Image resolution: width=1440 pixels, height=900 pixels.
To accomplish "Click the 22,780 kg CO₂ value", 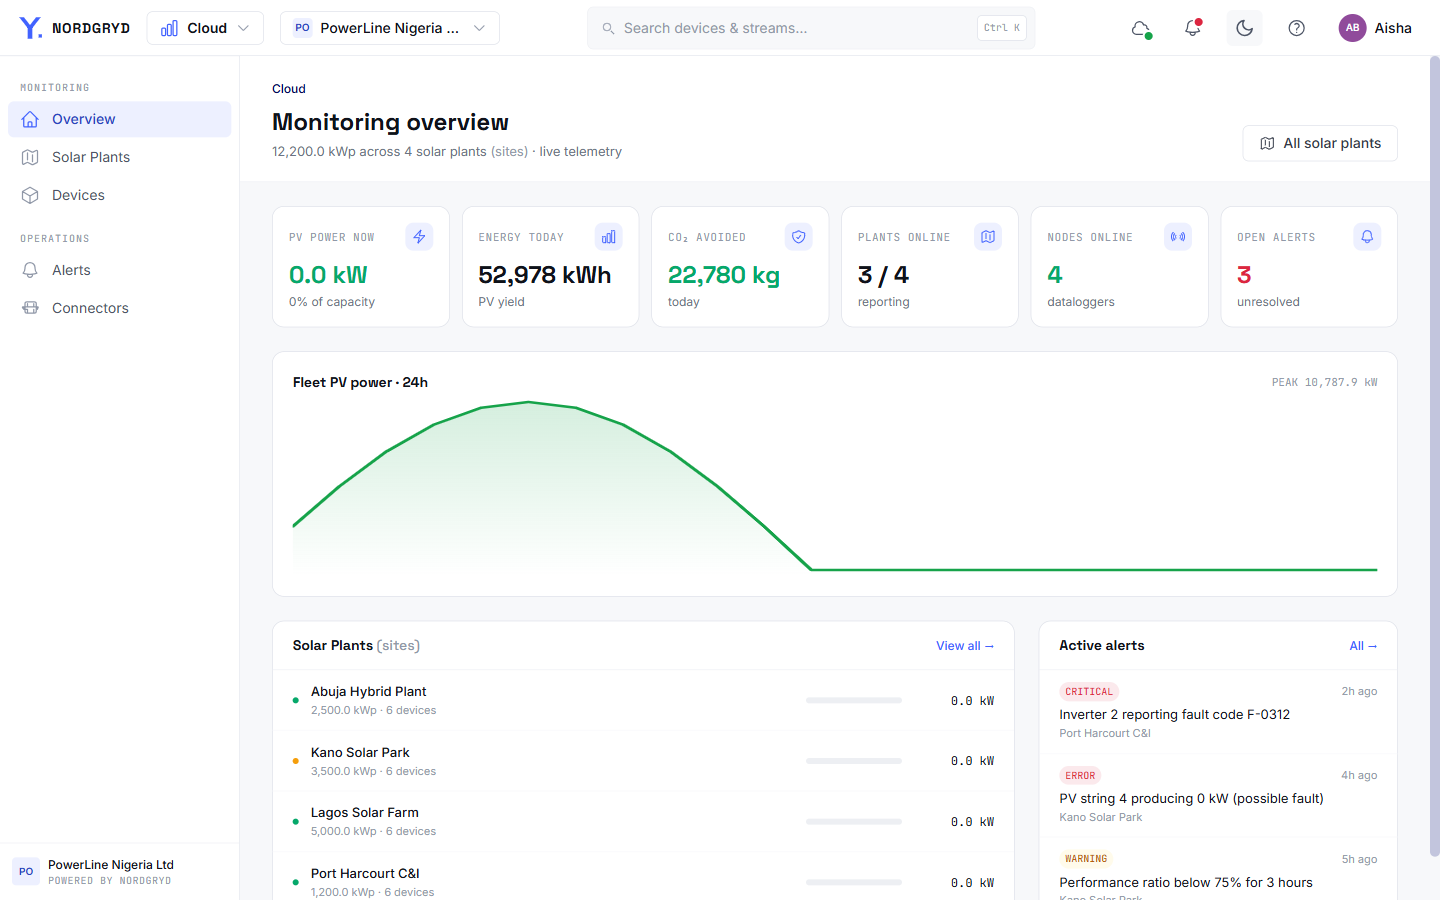I will click(x=724, y=275).
